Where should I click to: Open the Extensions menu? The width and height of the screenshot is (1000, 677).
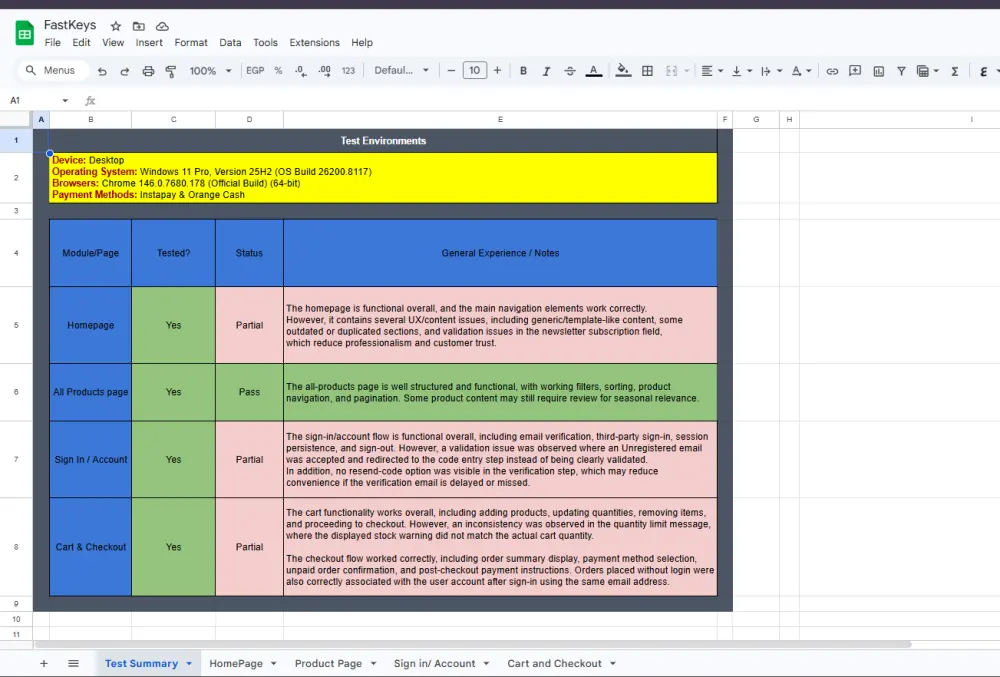(x=314, y=43)
